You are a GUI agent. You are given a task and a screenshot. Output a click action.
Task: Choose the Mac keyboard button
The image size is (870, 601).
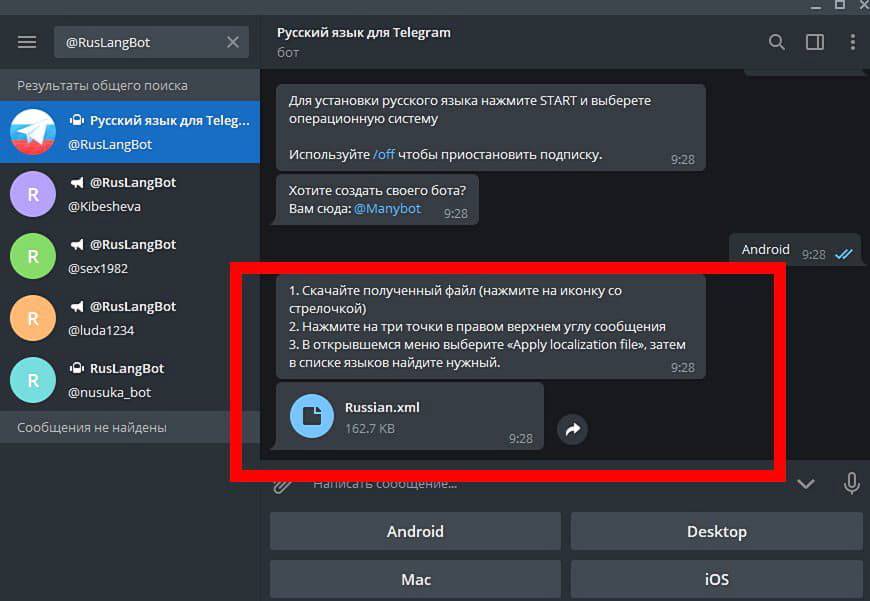coord(415,579)
